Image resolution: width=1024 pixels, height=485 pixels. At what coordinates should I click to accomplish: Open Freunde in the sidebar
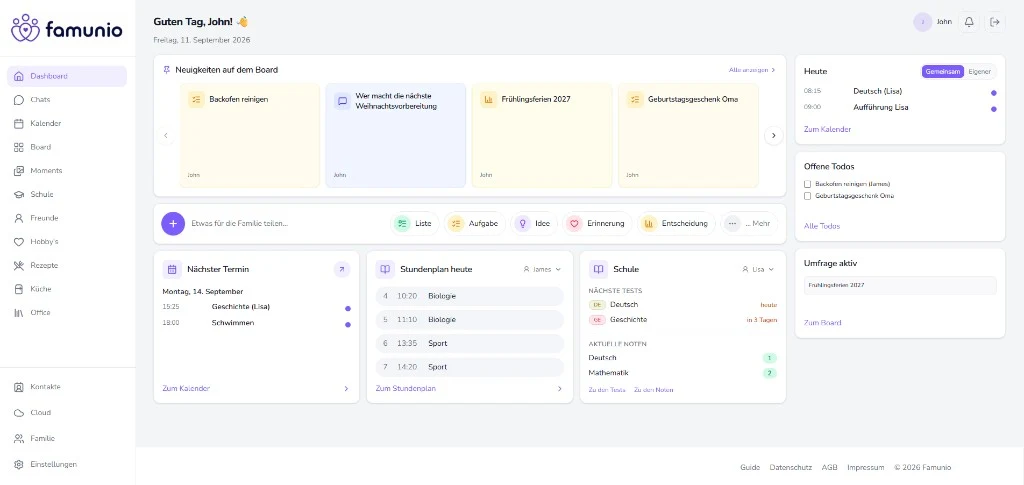pyautogui.click(x=67, y=218)
